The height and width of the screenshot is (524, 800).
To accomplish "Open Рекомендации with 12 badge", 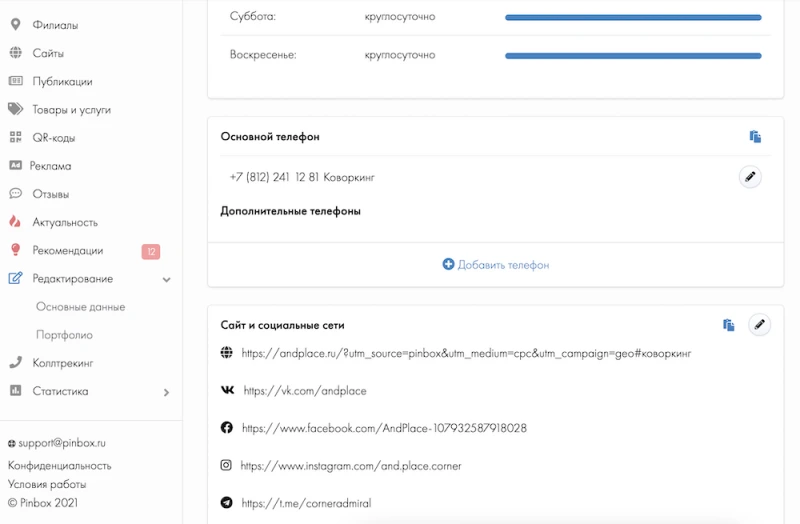I will point(67,251).
